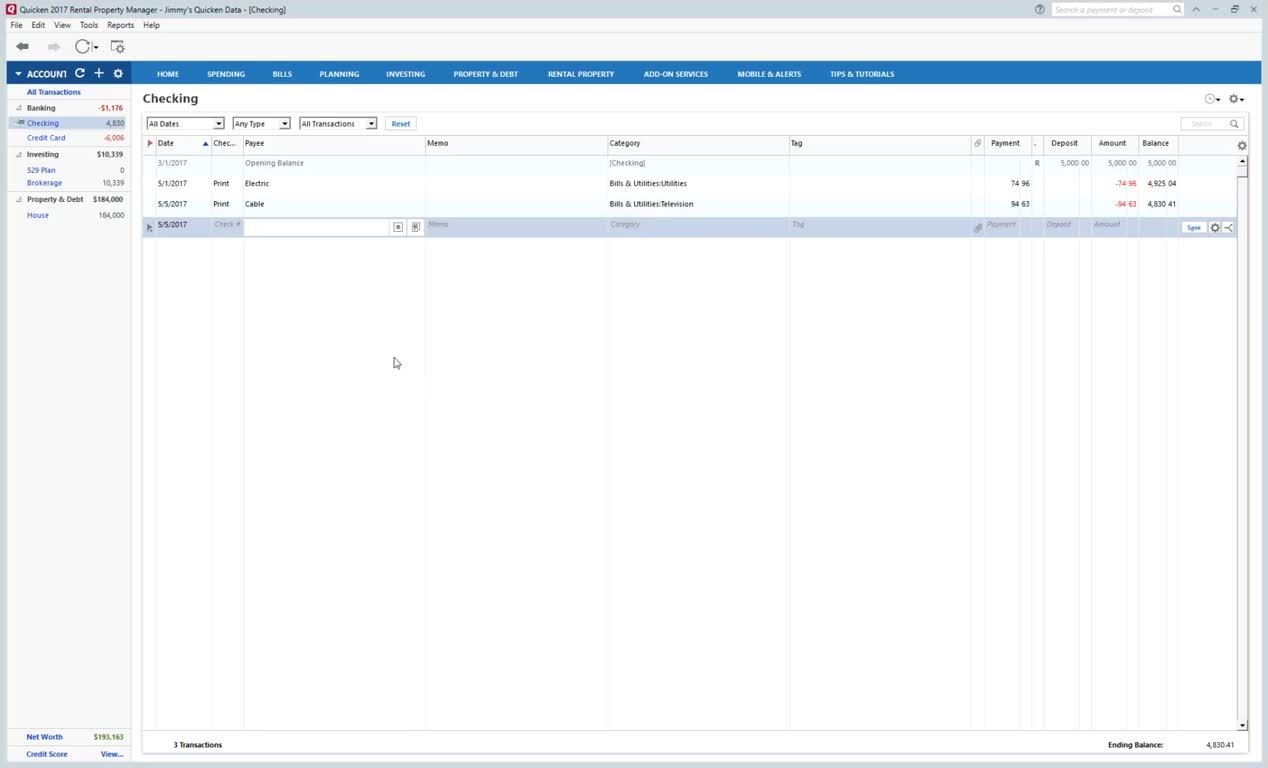Click the split transaction icon beside Save
The width and height of the screenshot is (1268, 768).
pyautogui.click(x=1229, y=228)
